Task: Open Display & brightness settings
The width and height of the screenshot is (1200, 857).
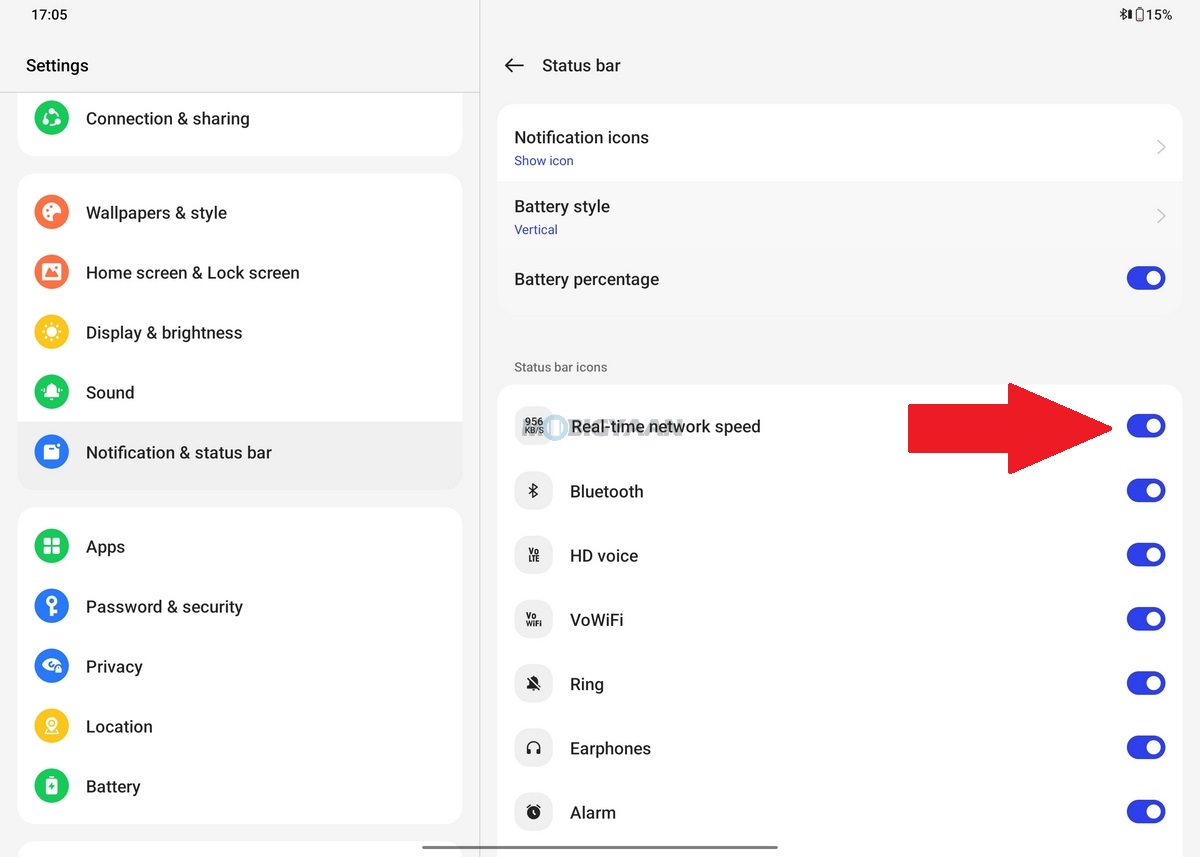Action: 164,333
